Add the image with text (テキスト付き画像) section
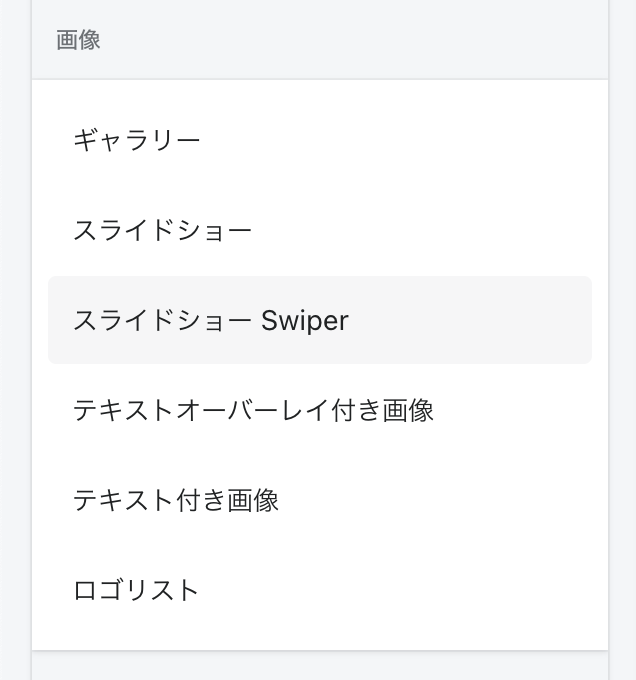 (x=176, y=500)
